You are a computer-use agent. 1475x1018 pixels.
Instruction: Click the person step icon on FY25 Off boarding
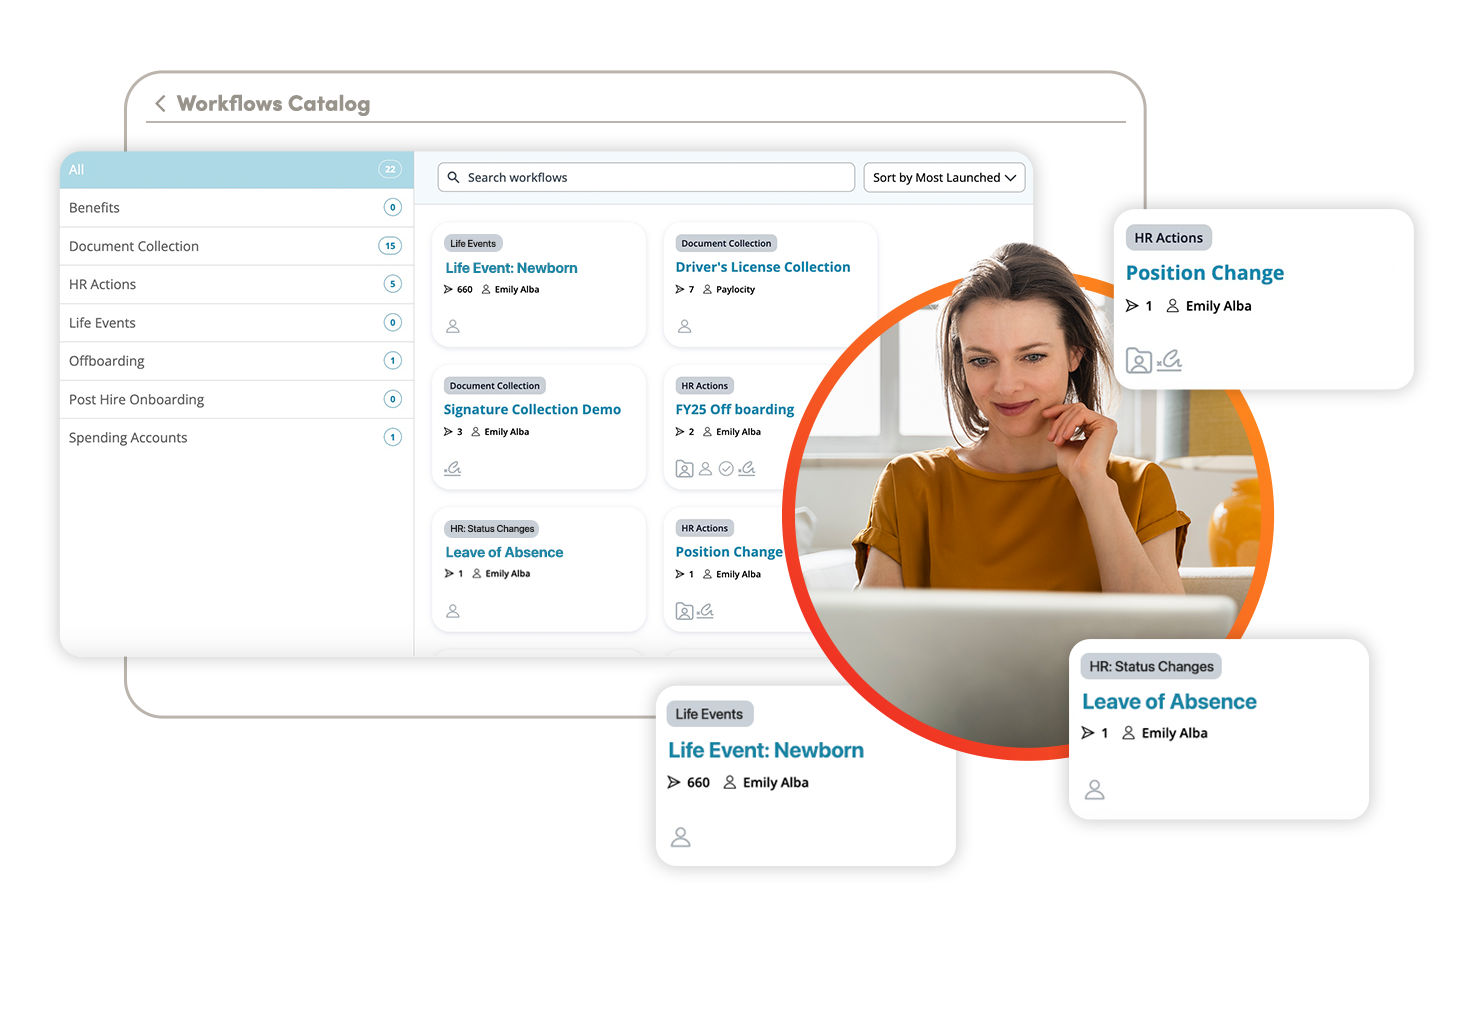tap(706, 468)
